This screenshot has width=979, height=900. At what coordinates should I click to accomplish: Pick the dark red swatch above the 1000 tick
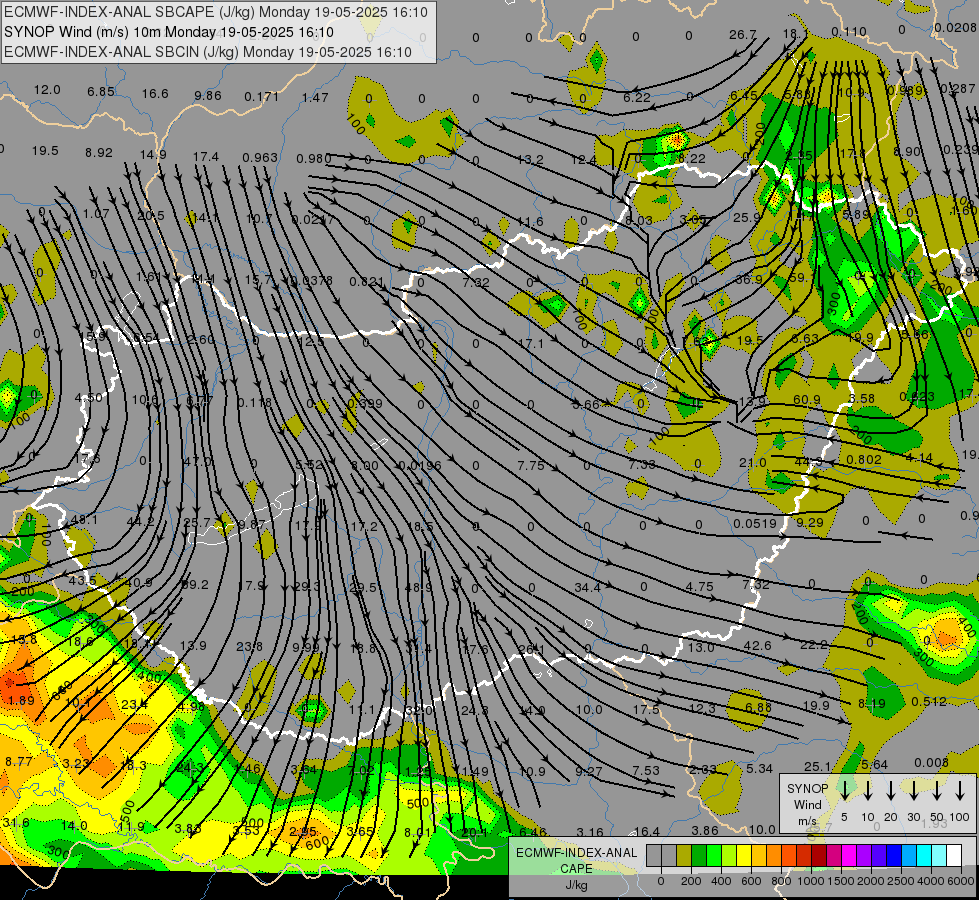pyautogui.click(x=819, y=856)
